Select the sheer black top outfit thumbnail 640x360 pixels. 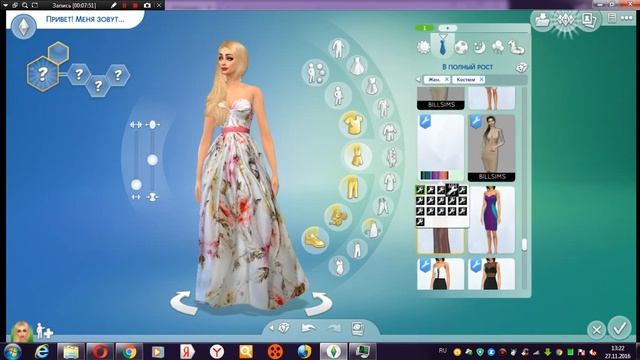tap(491, 274)
